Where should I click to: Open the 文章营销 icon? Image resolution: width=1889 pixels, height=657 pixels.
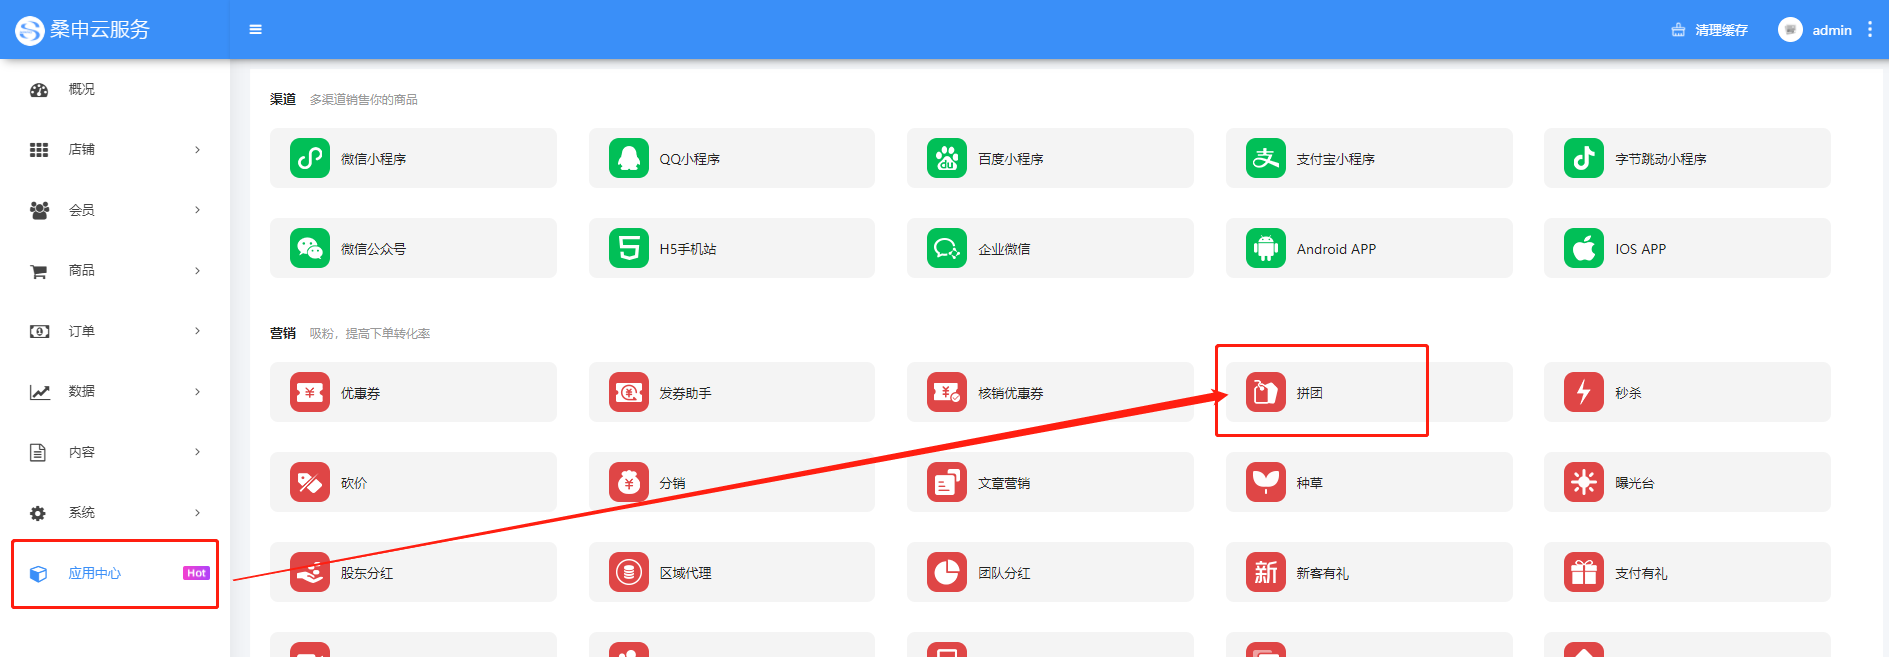coord(947,482)
